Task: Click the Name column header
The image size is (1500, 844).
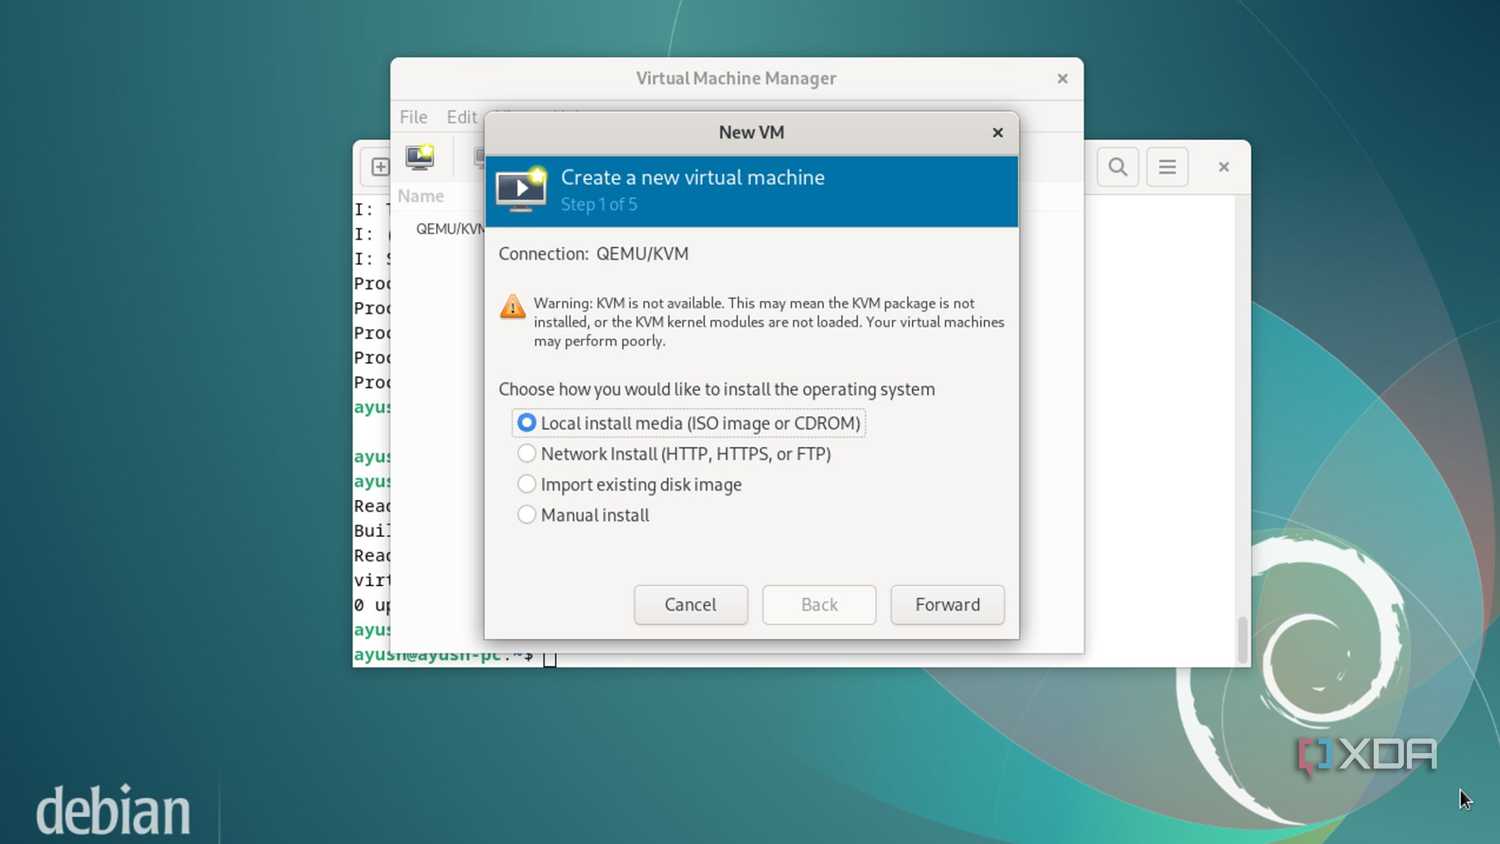Action: [x=420, y=196]
